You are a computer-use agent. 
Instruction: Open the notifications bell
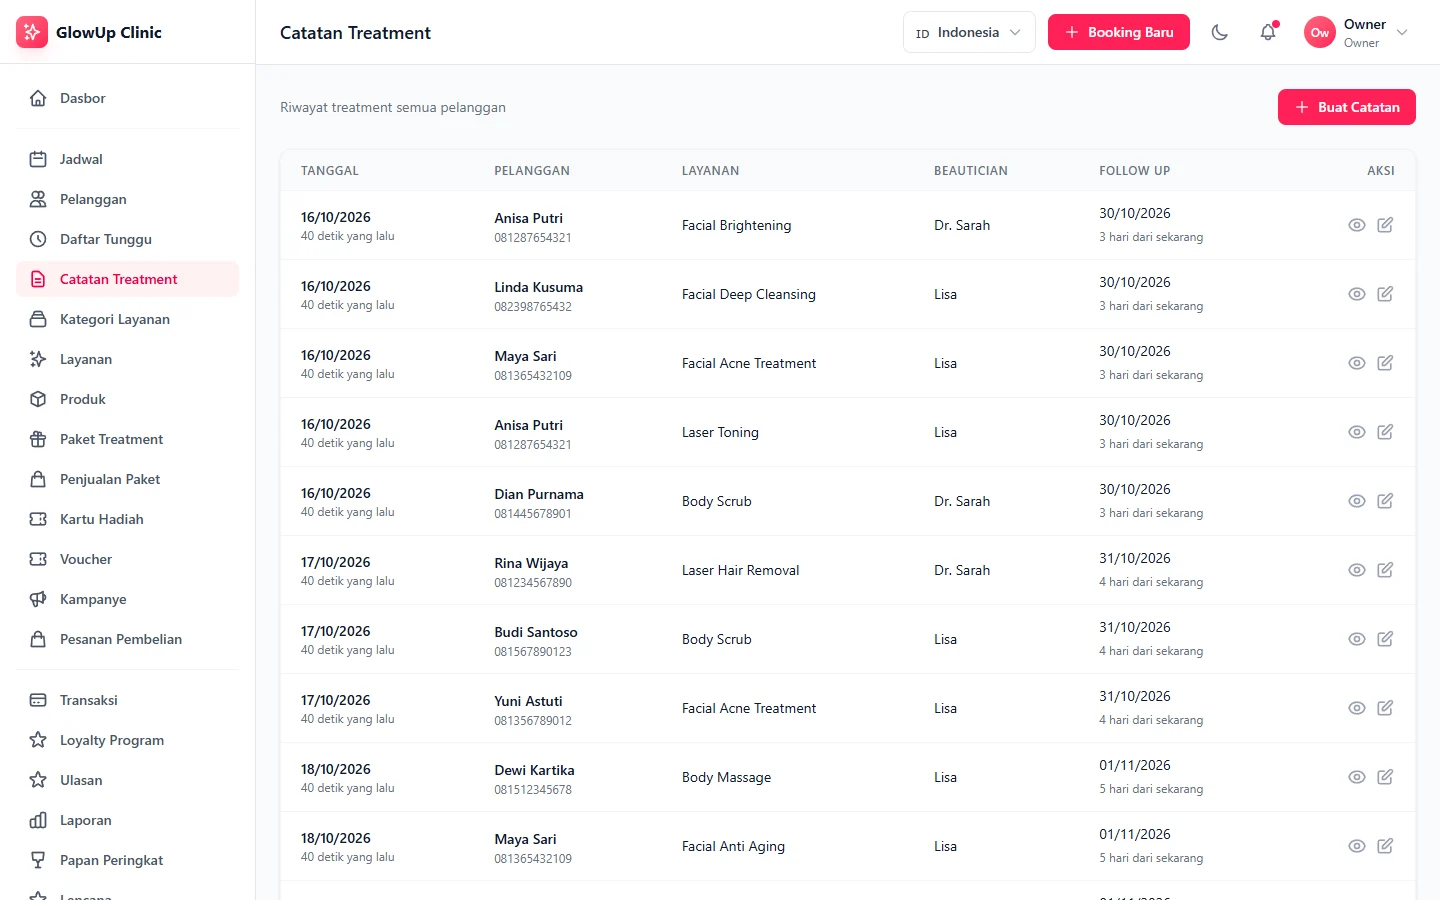pyautogui.click(x=1268, y=32)
